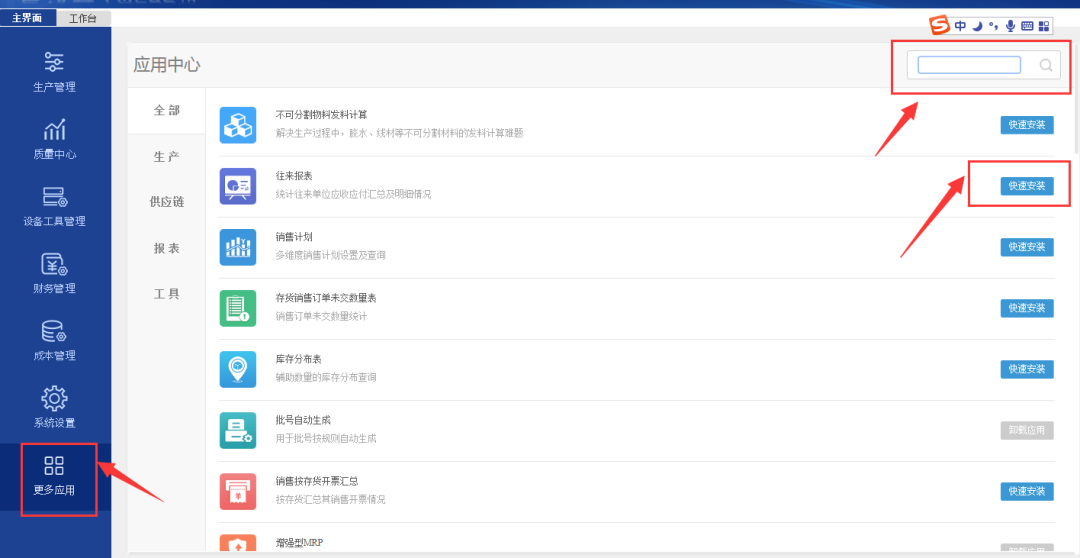Click the 往来报表 app icon

pos(237,186)
